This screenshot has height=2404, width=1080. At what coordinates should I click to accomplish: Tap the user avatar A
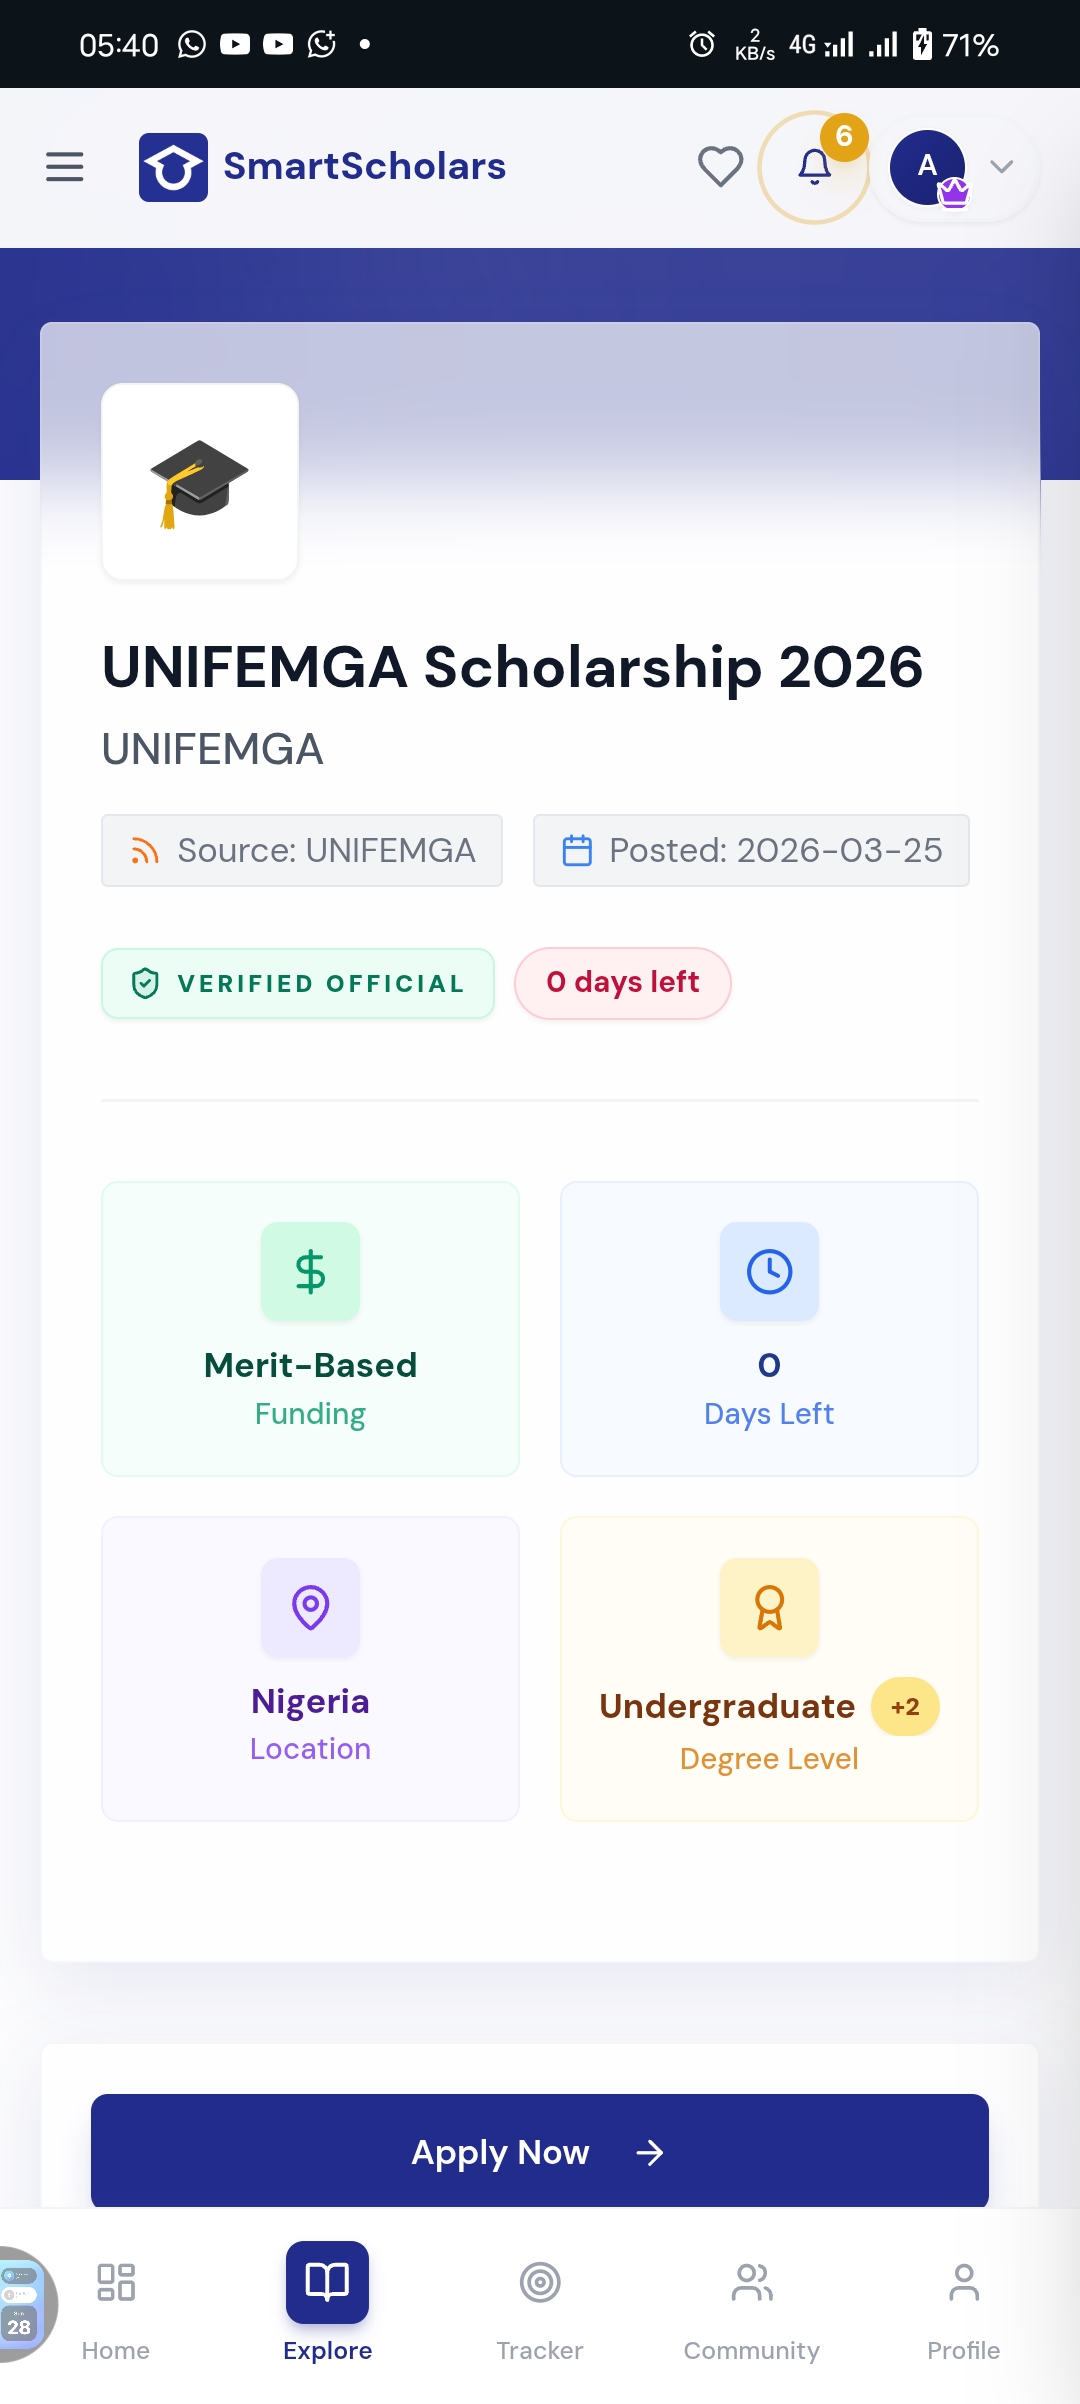(x=928, y=167)
